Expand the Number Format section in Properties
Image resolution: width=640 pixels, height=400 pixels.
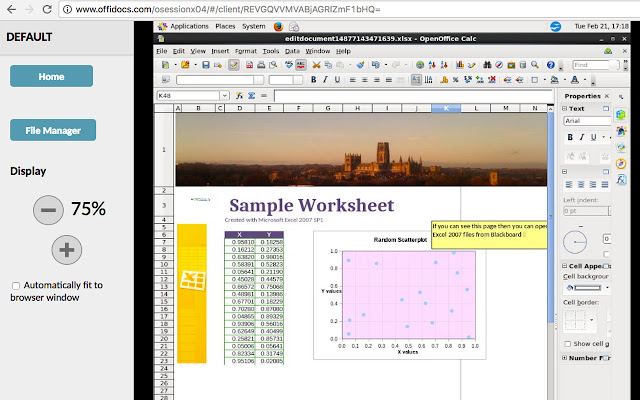[x=566, y=357]
